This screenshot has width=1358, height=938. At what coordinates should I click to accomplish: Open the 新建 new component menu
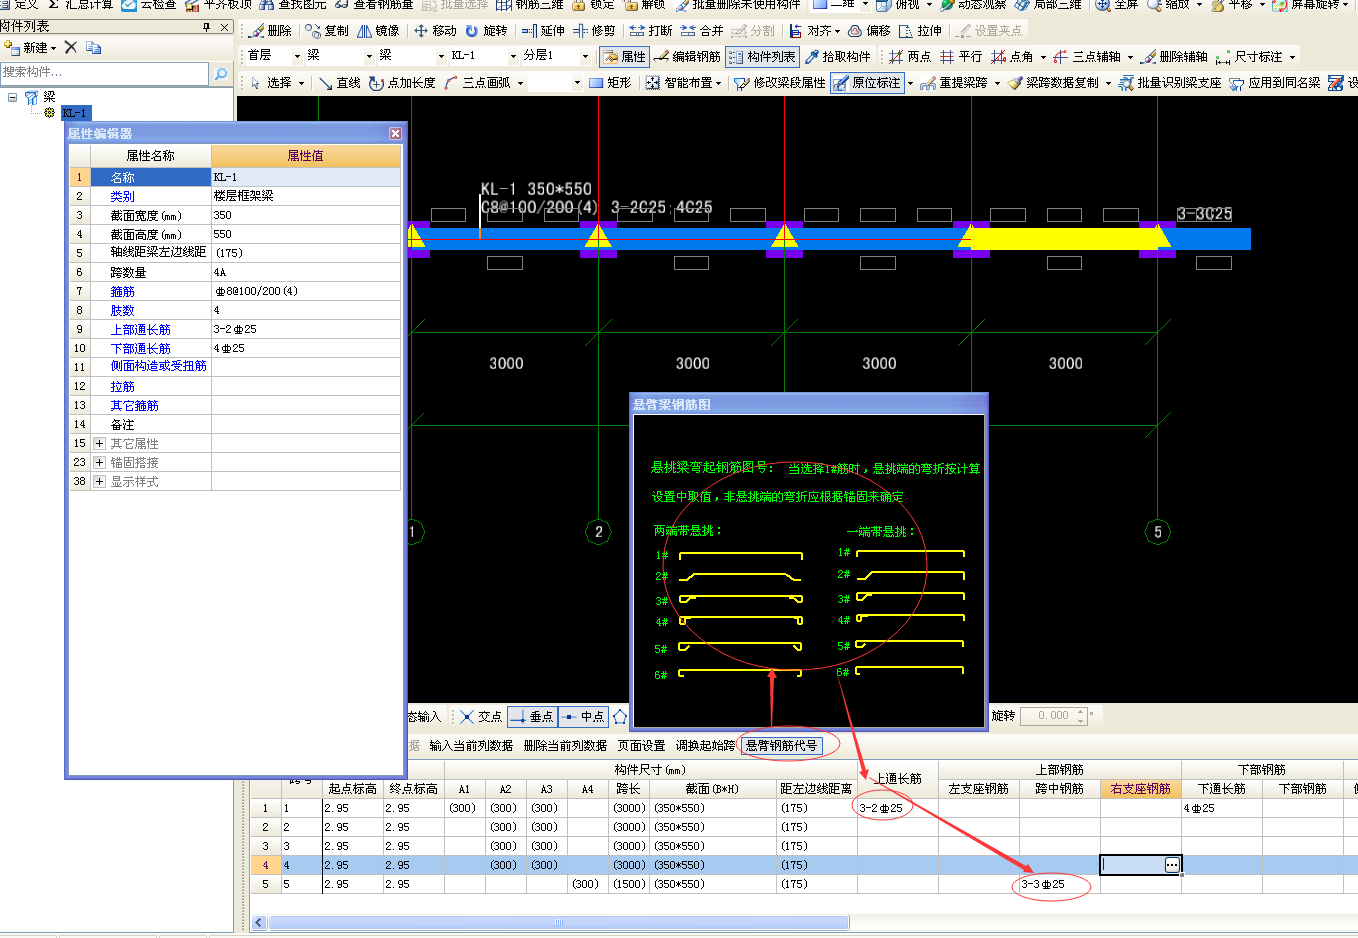pyautogui.click(x=30, y=47)
